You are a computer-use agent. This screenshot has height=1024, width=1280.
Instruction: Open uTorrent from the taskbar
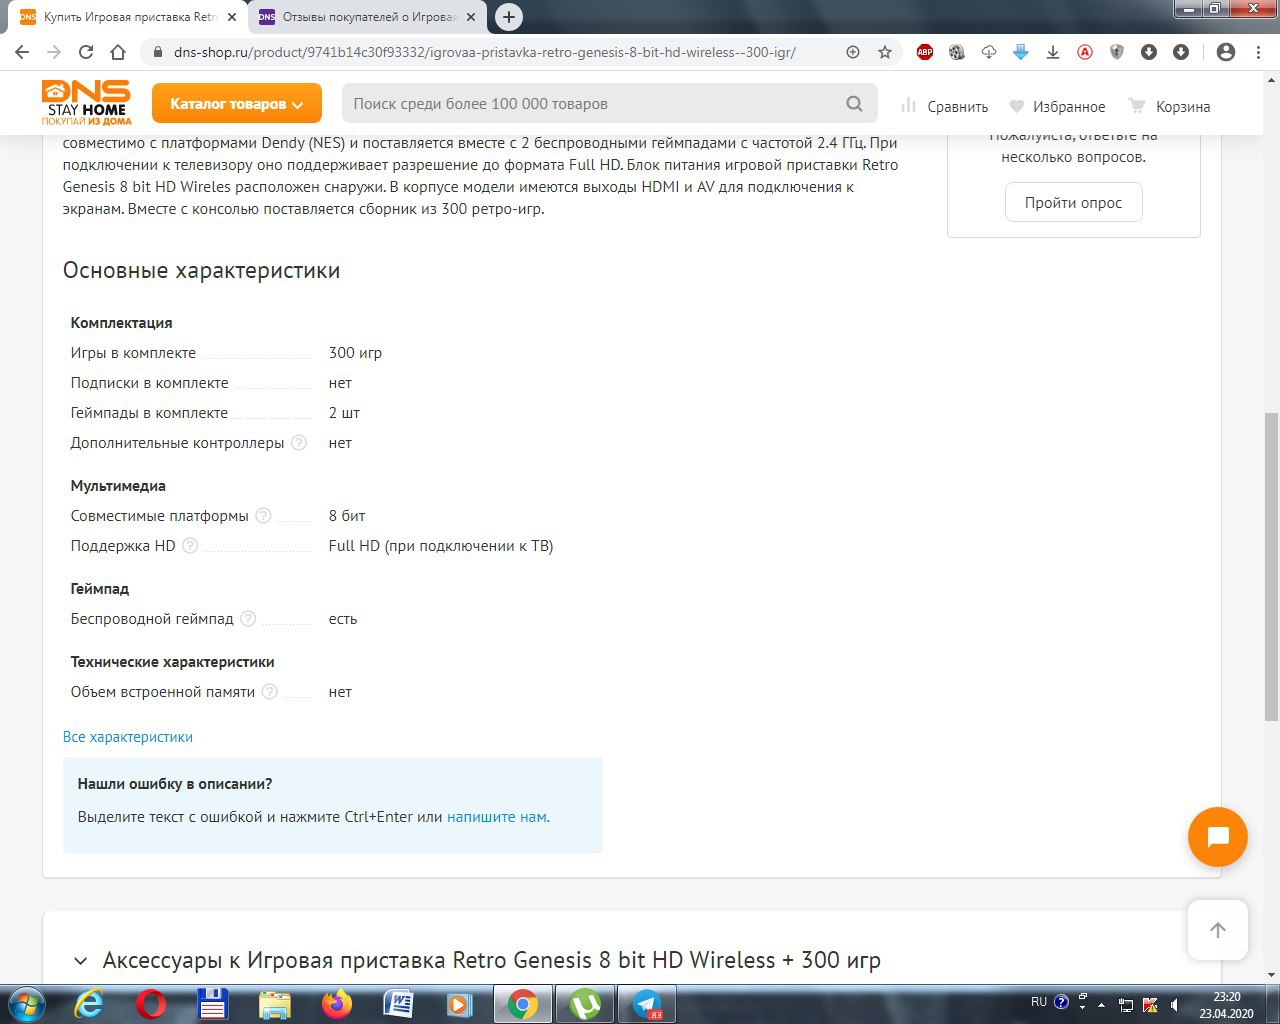[x=585, y=1004]
